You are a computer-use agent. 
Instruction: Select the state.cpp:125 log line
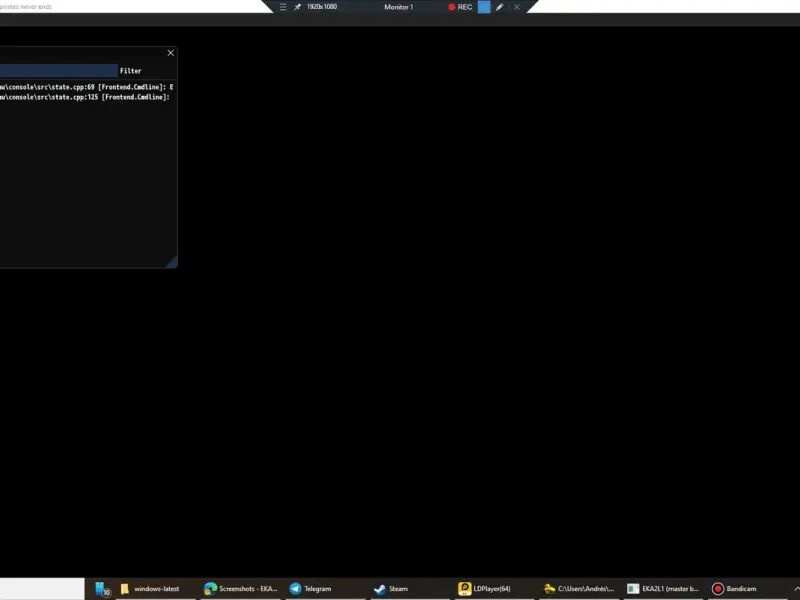[x=85, y=97]
